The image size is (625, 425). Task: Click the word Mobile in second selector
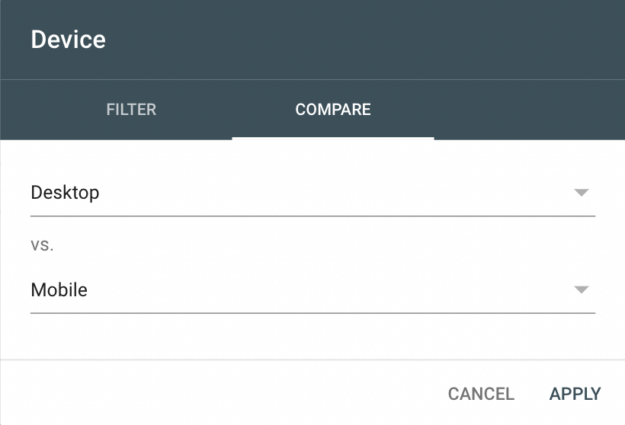[x=59, y=290]
